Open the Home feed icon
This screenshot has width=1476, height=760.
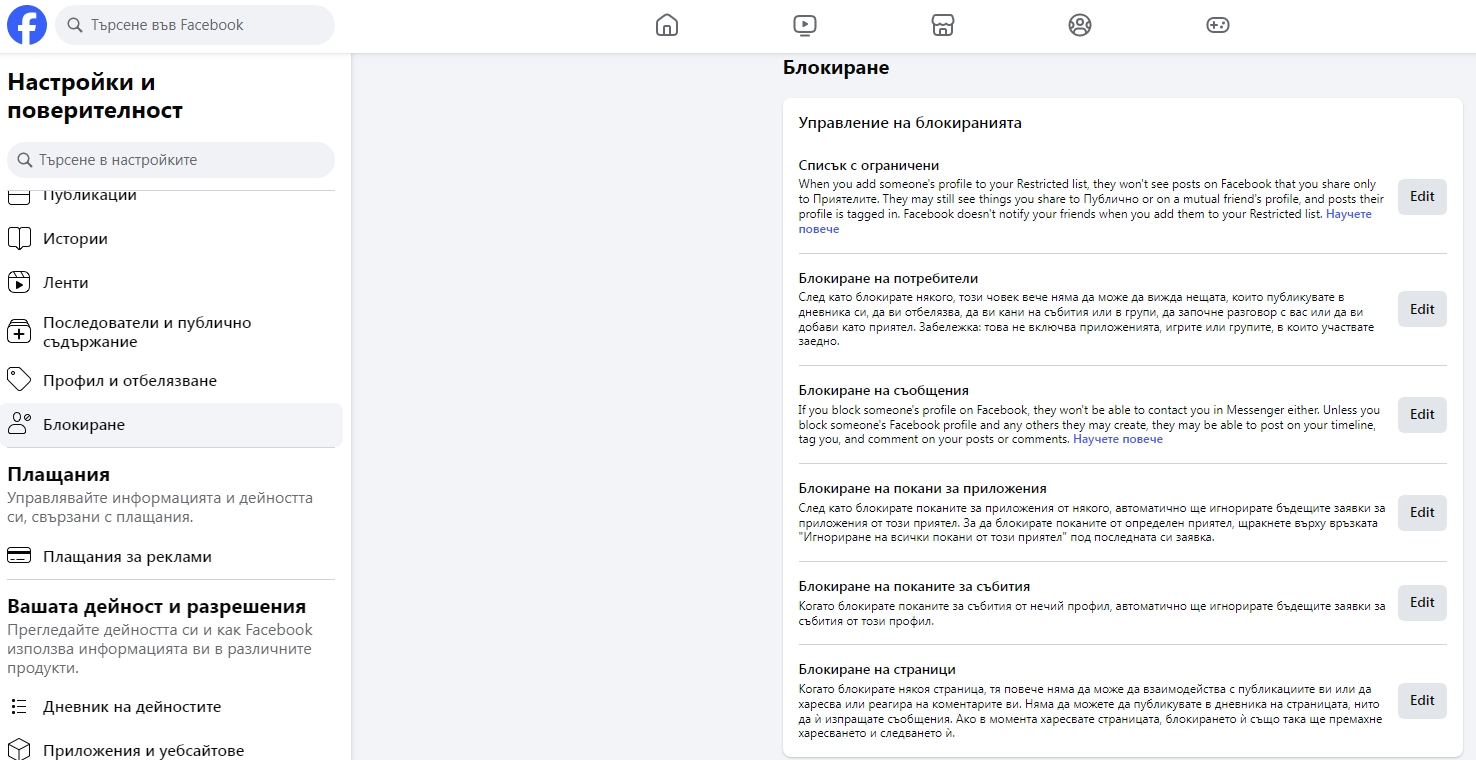coord(667,25)
